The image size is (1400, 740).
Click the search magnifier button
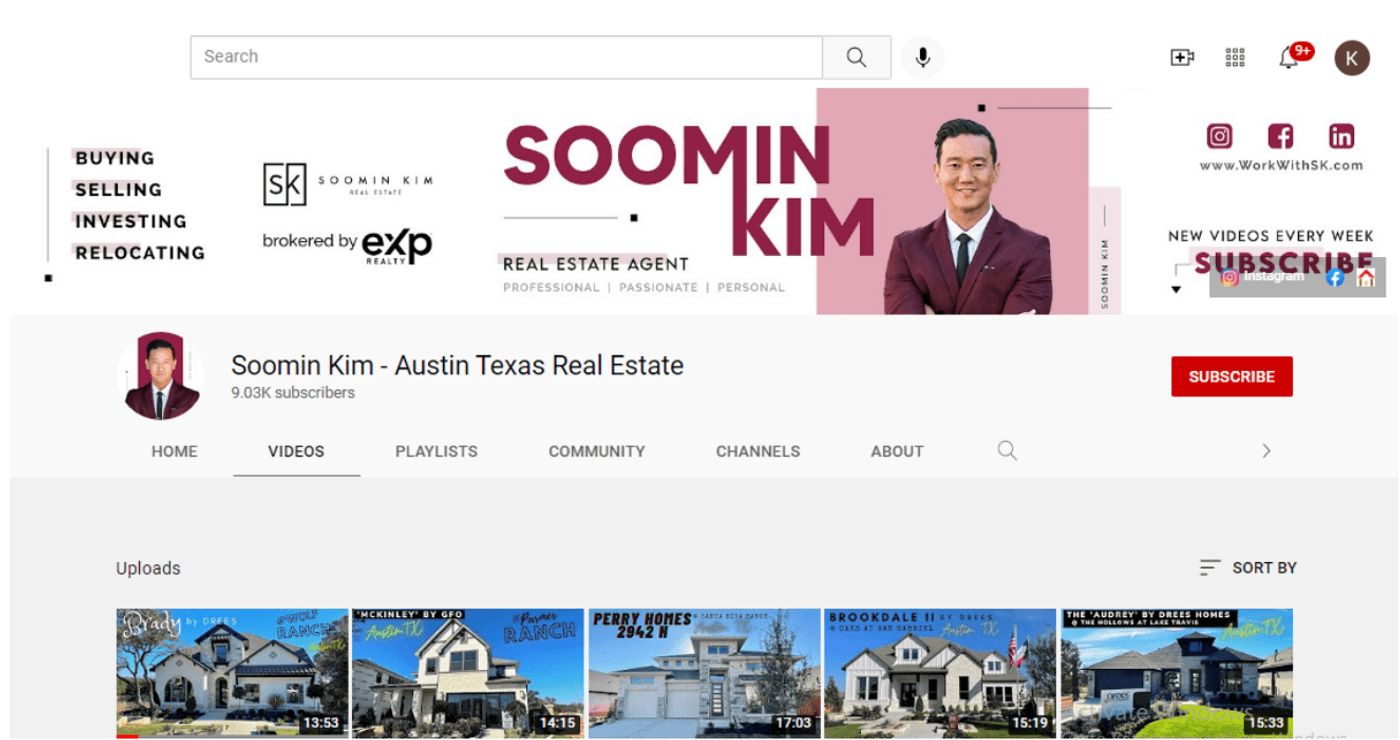[856, 57]
